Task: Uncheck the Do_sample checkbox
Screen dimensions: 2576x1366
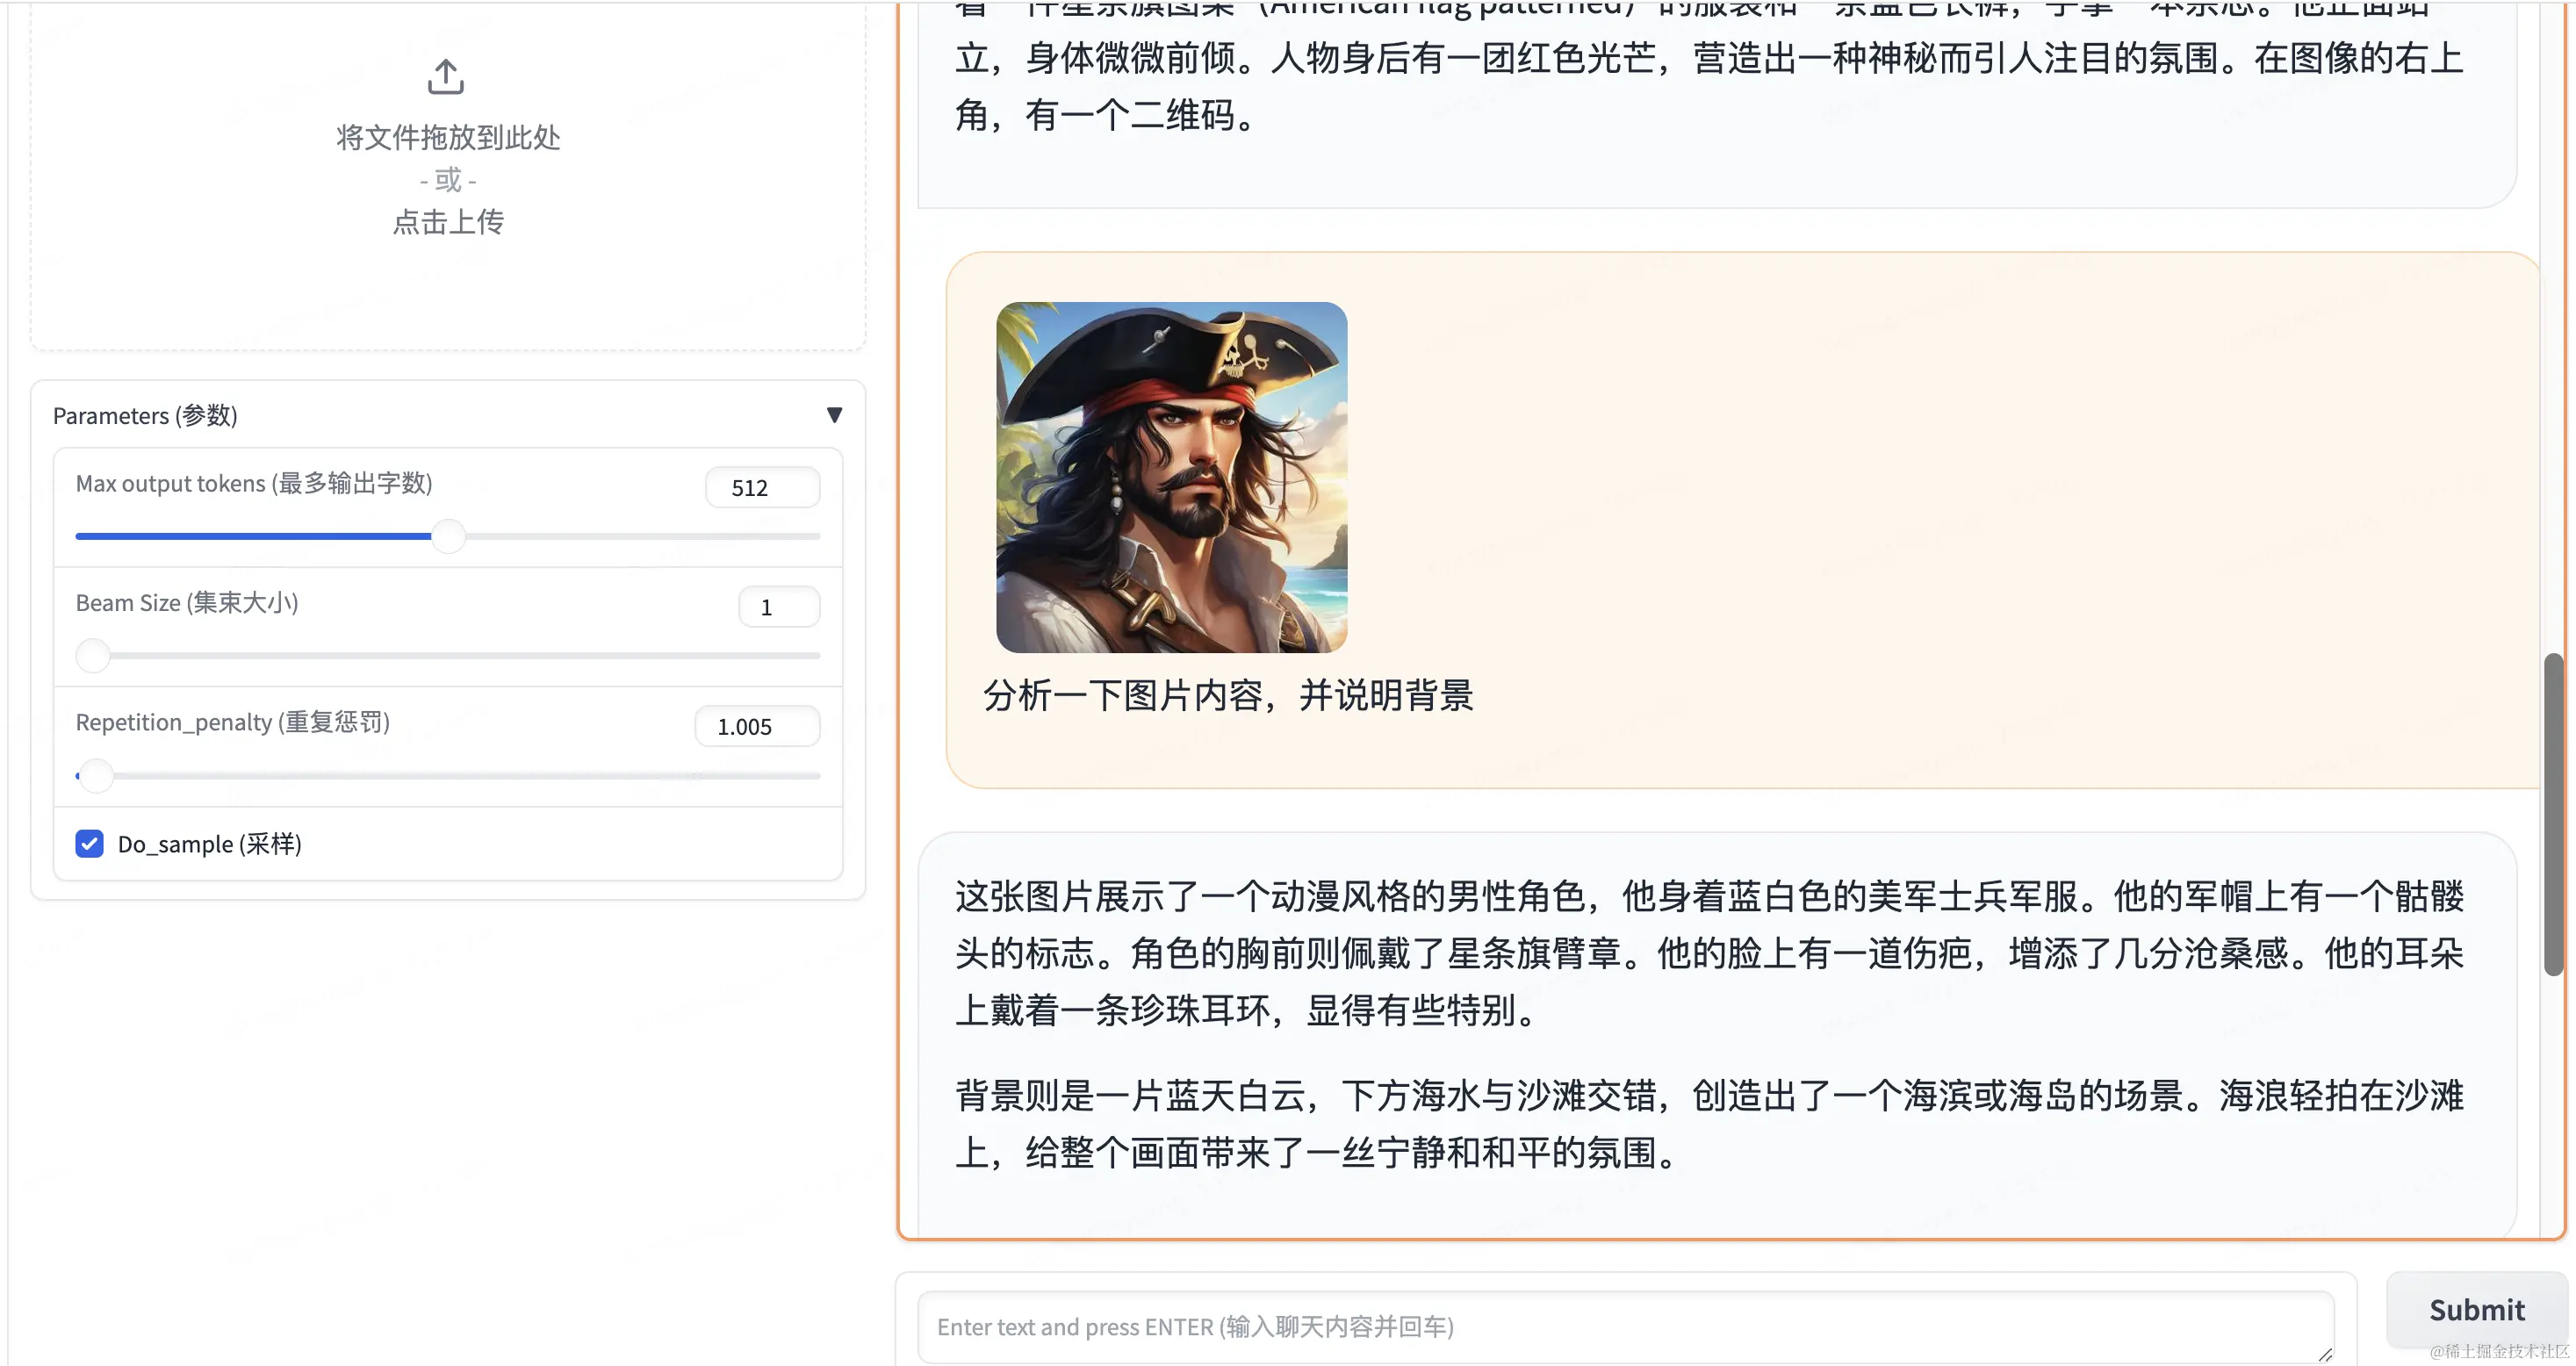Action: pos(89,844)
